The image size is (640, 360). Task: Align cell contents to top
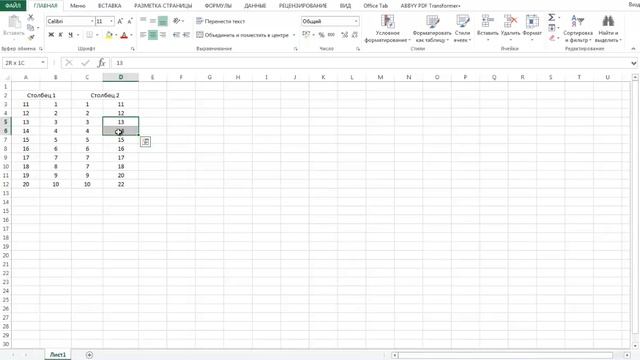(143, 20)
